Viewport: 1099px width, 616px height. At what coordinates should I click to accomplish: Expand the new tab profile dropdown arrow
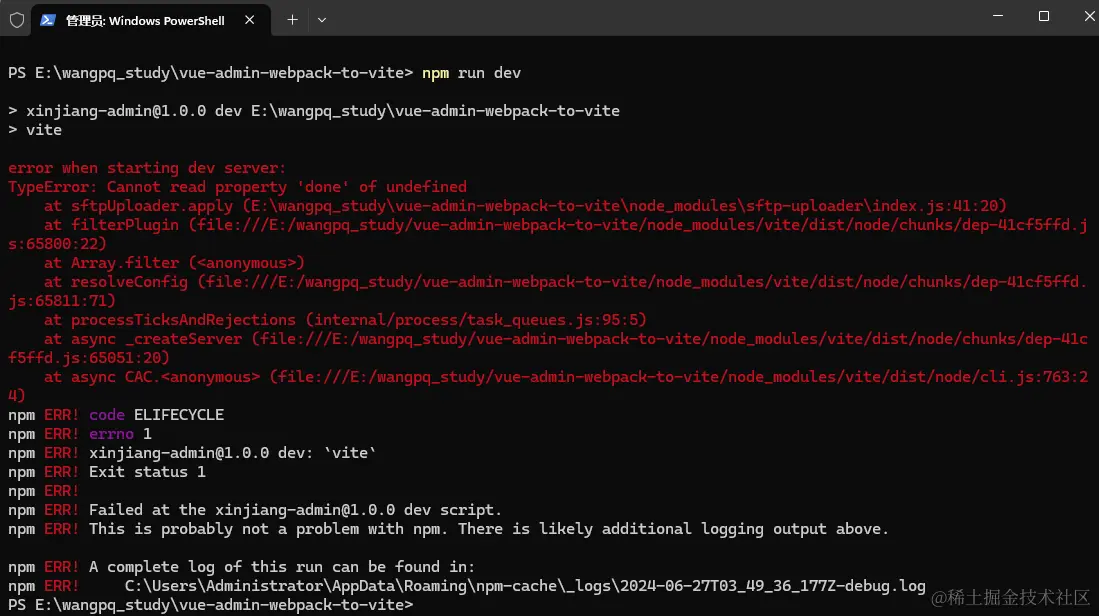(322, 20)
